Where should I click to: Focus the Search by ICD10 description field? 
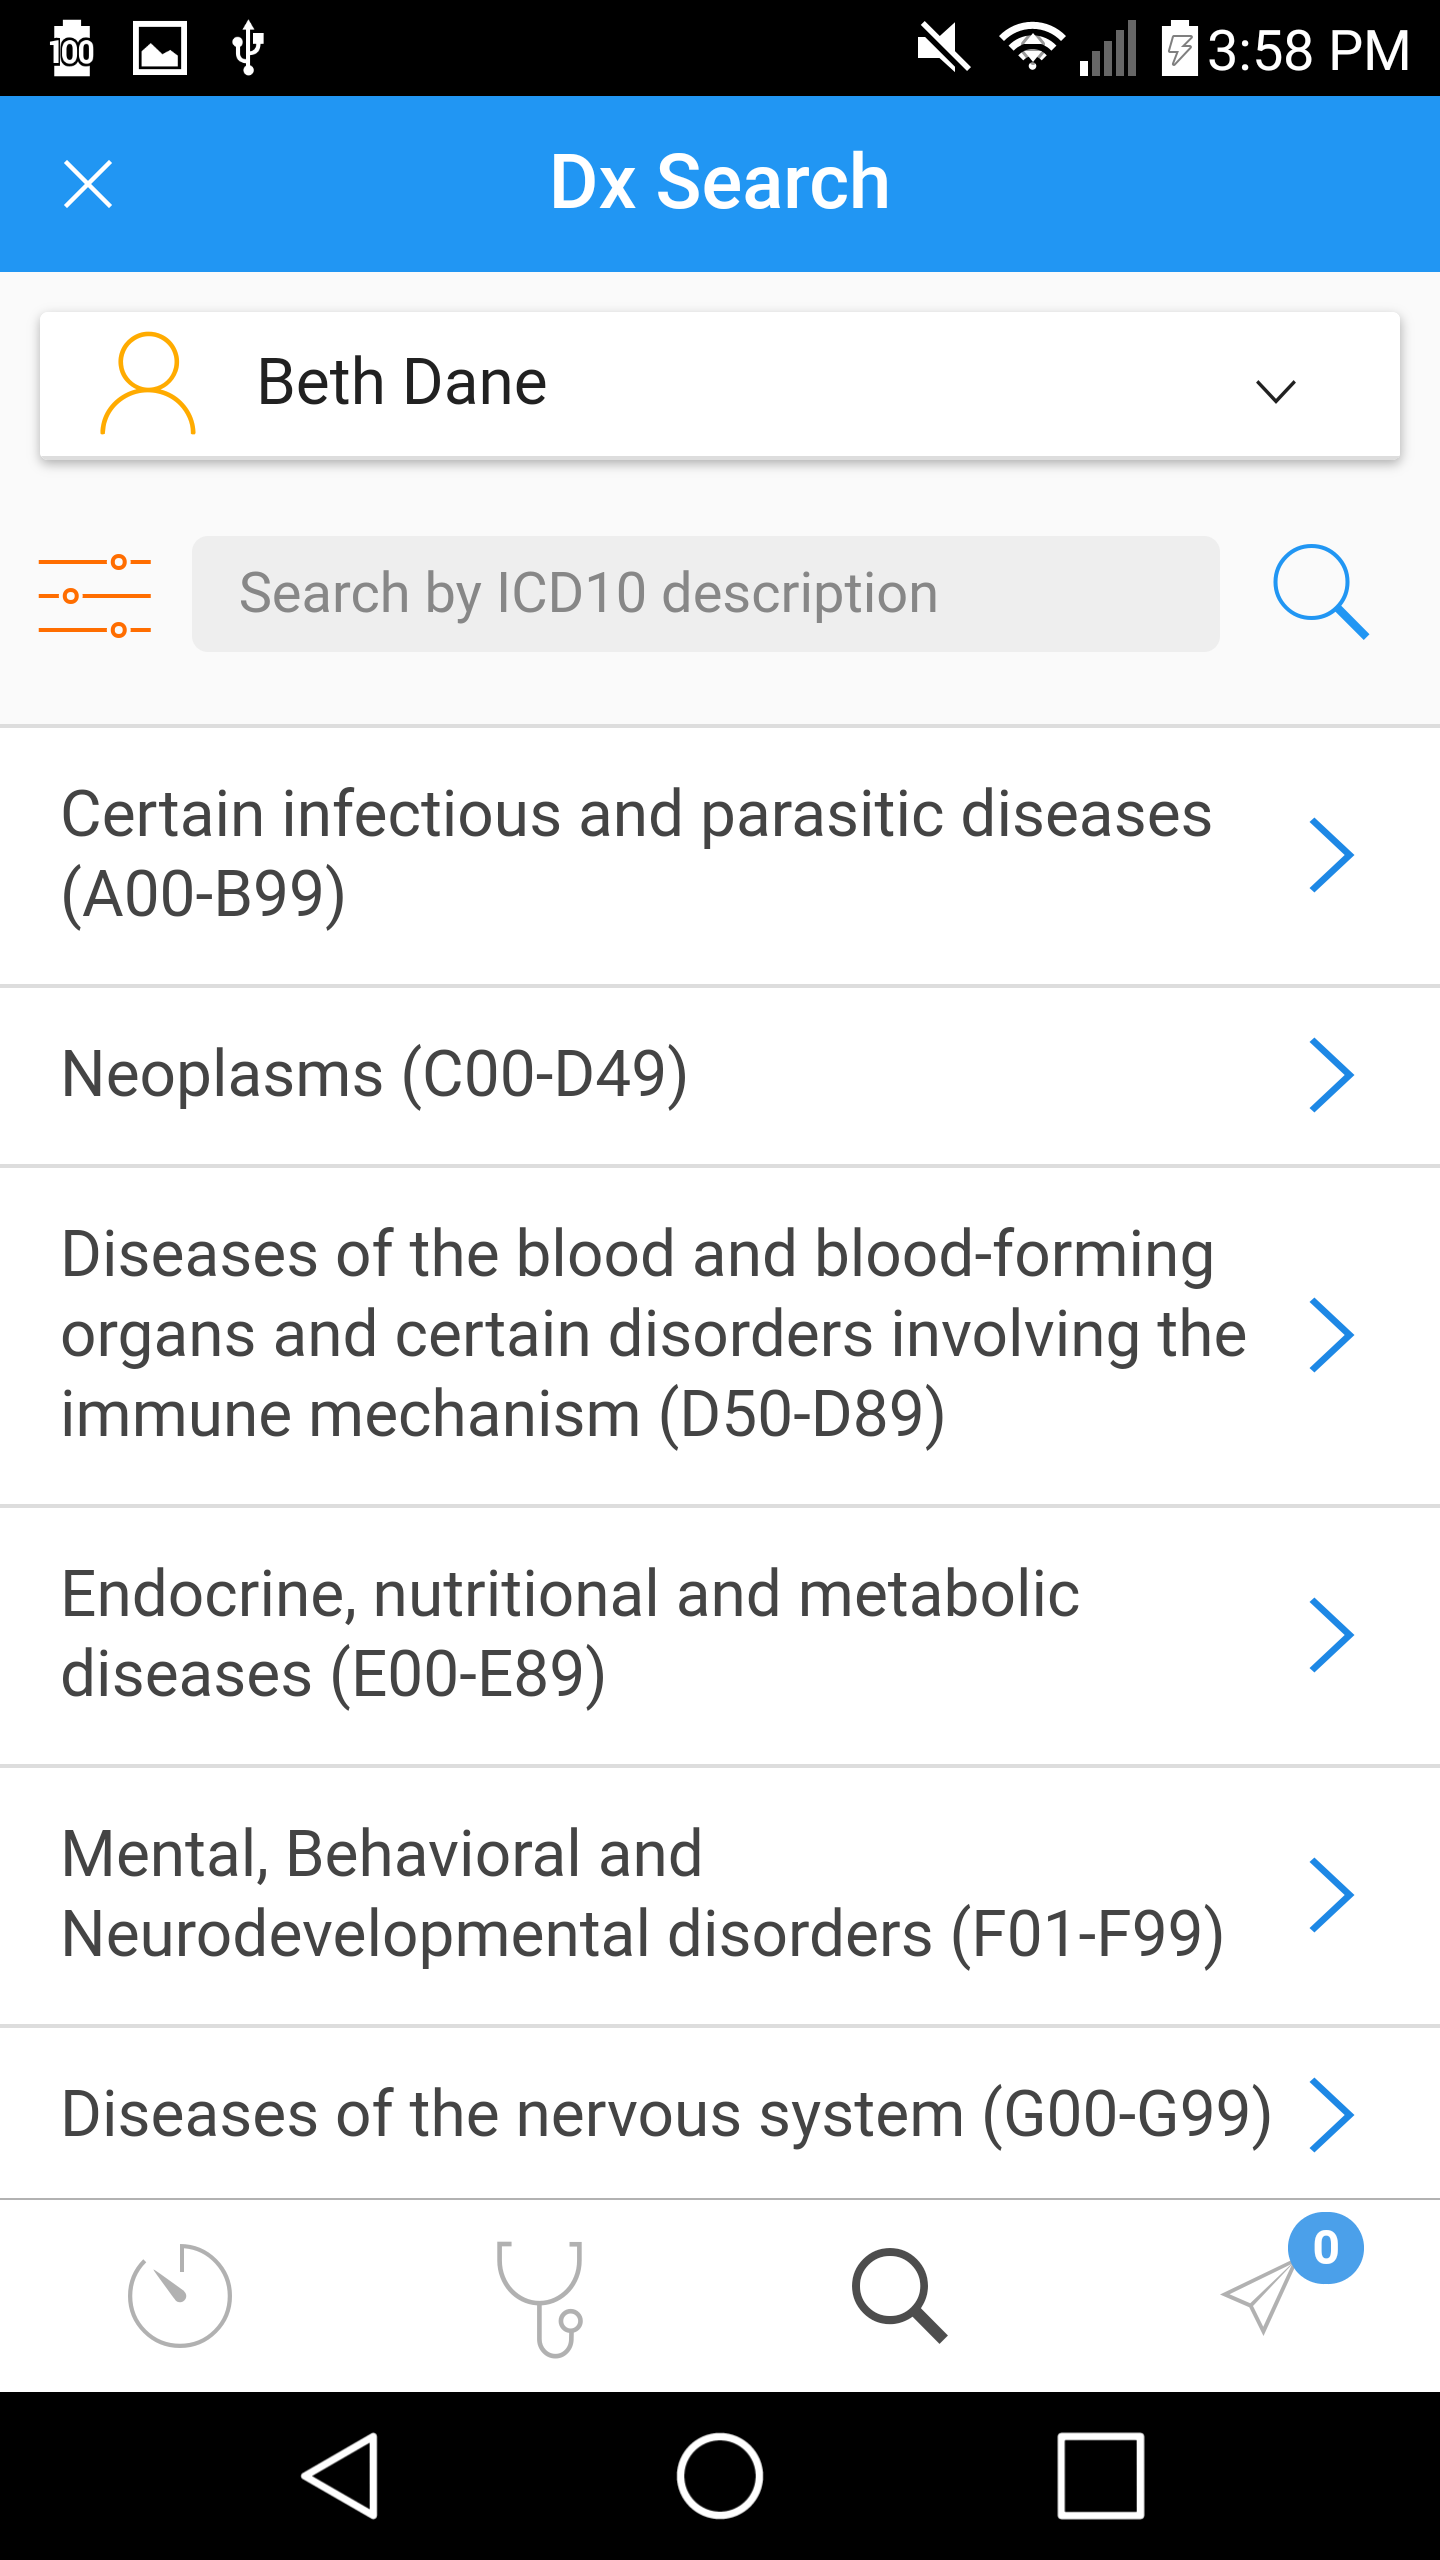pos(706,594)
